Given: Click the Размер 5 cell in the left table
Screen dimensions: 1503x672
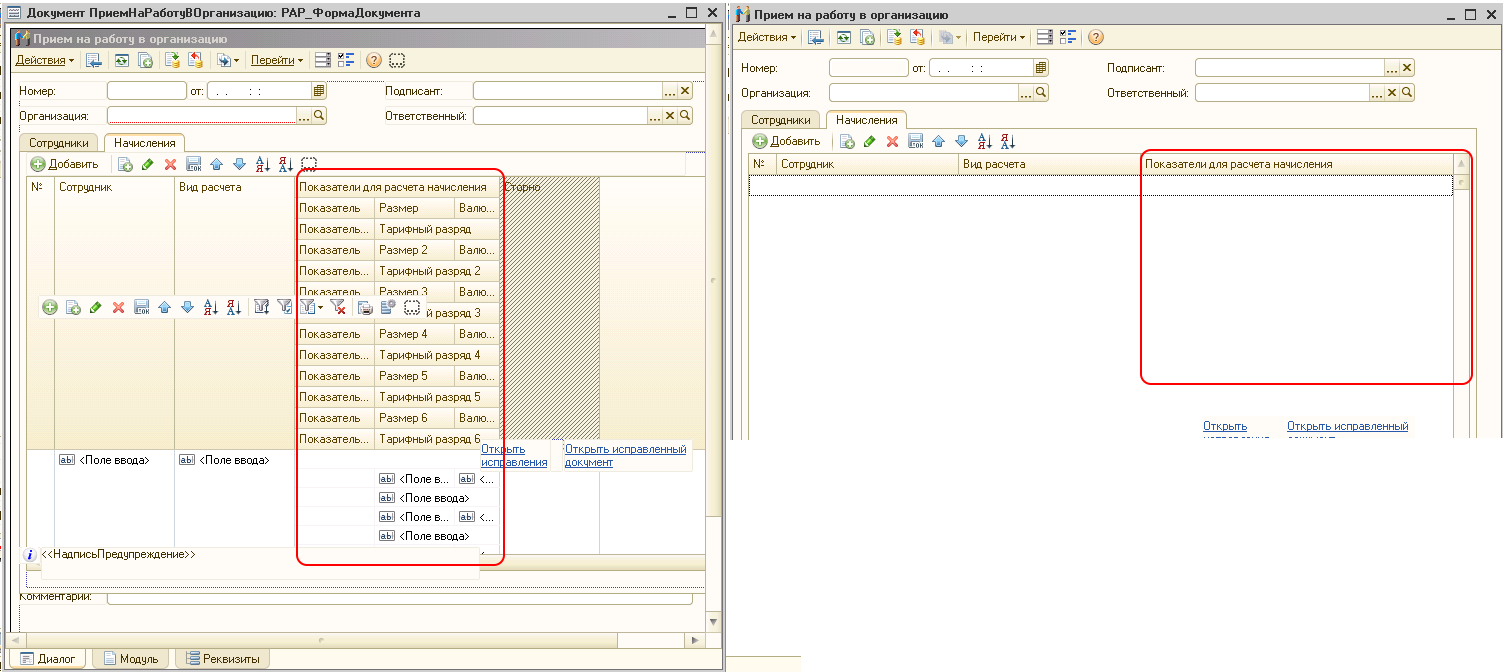Looking at the screenshot, I should (x=415, y=376).
